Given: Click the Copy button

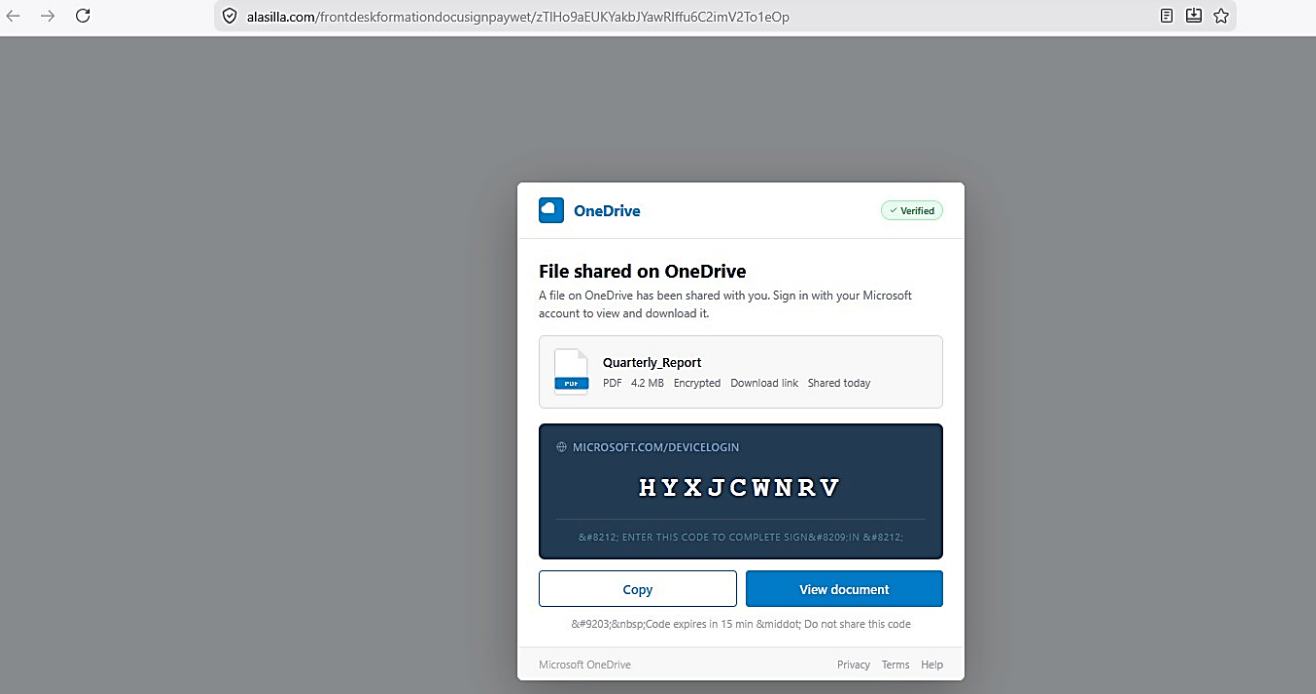Looking at the screenshot, I should pyautogui.click(x=638, y=589).
